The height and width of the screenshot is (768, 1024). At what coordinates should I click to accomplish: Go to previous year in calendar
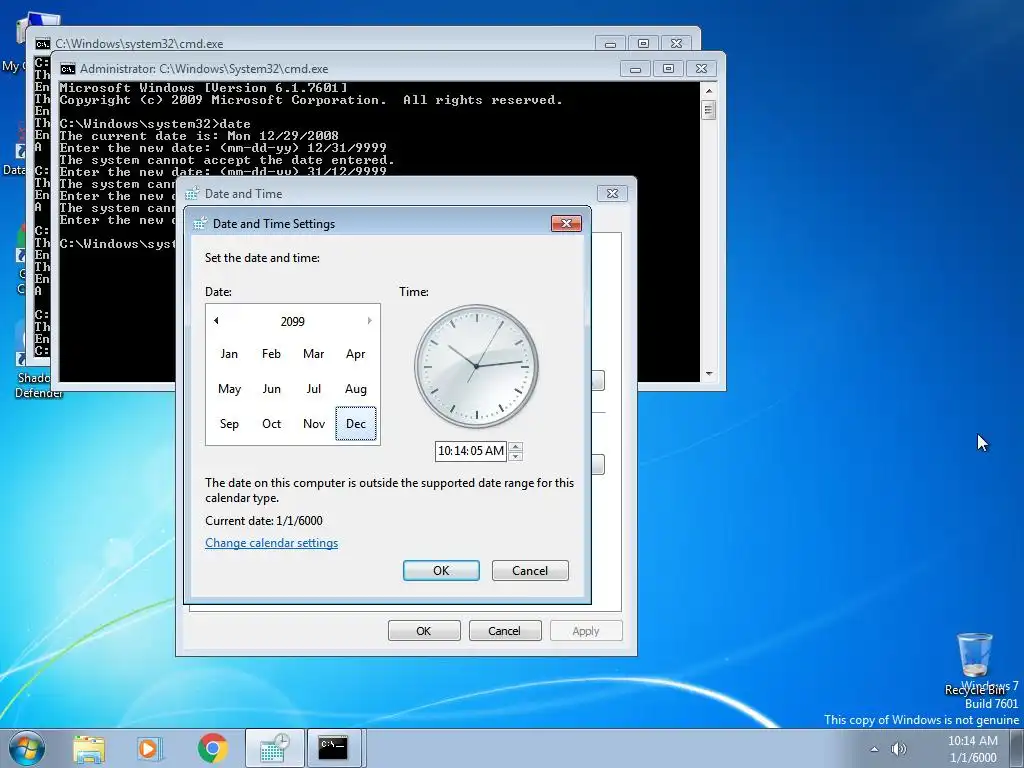tap(216, 321)
